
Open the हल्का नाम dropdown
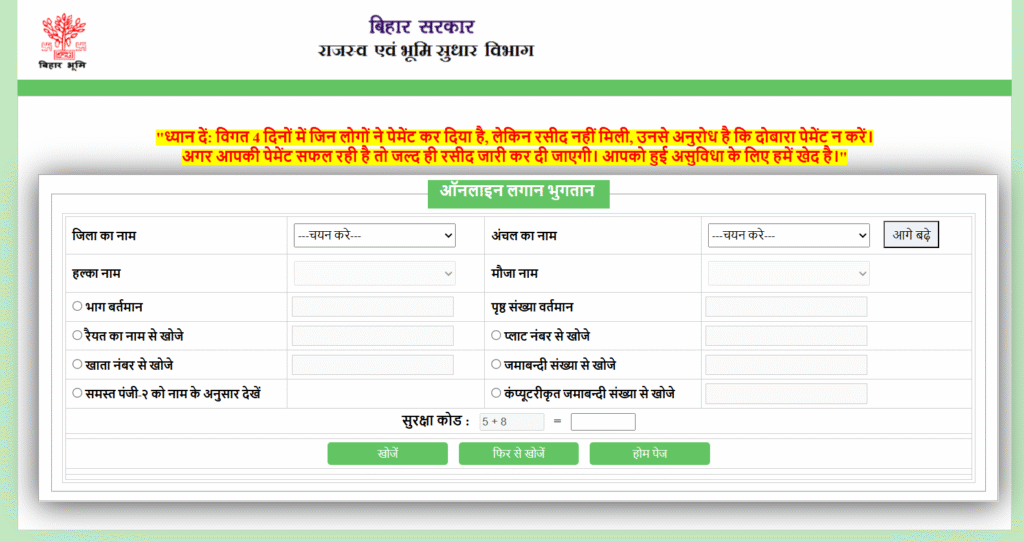(x=374, y=274)
